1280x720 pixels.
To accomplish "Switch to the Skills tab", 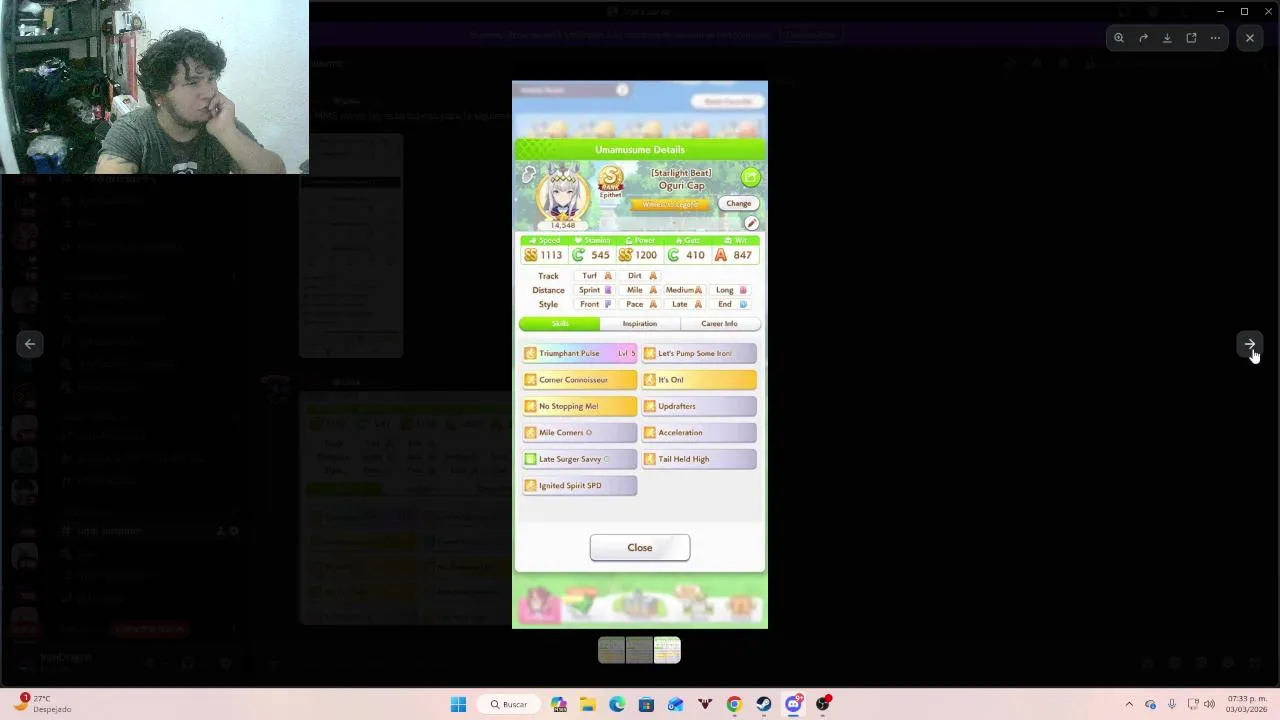I will 560,324.
